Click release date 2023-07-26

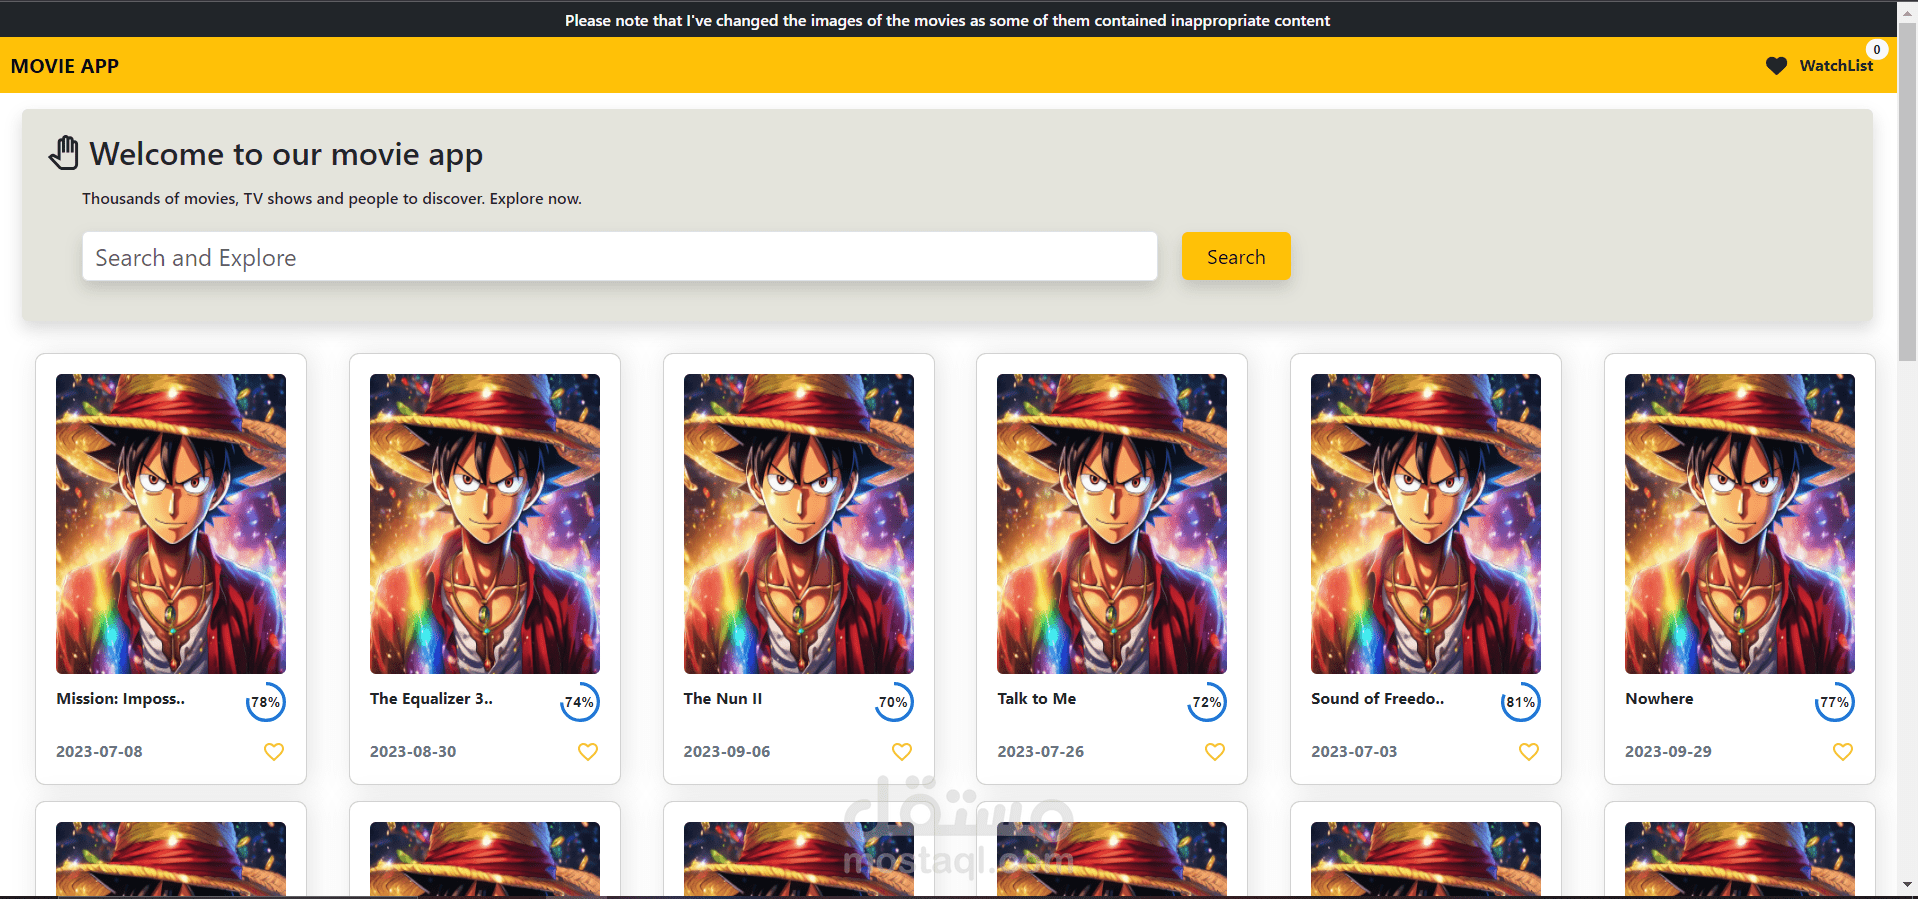[1041, 751]
